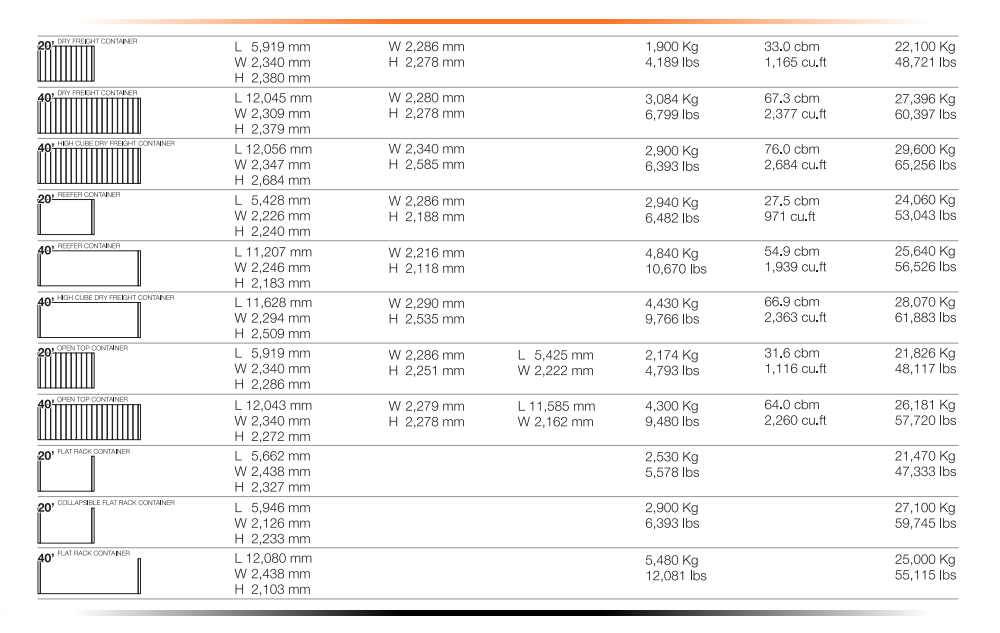Click the "COLLAPSIBLE FLAT RACK CONTAINER" label
This screenshot has height=633, width=1000.
(x=116, y=503)
